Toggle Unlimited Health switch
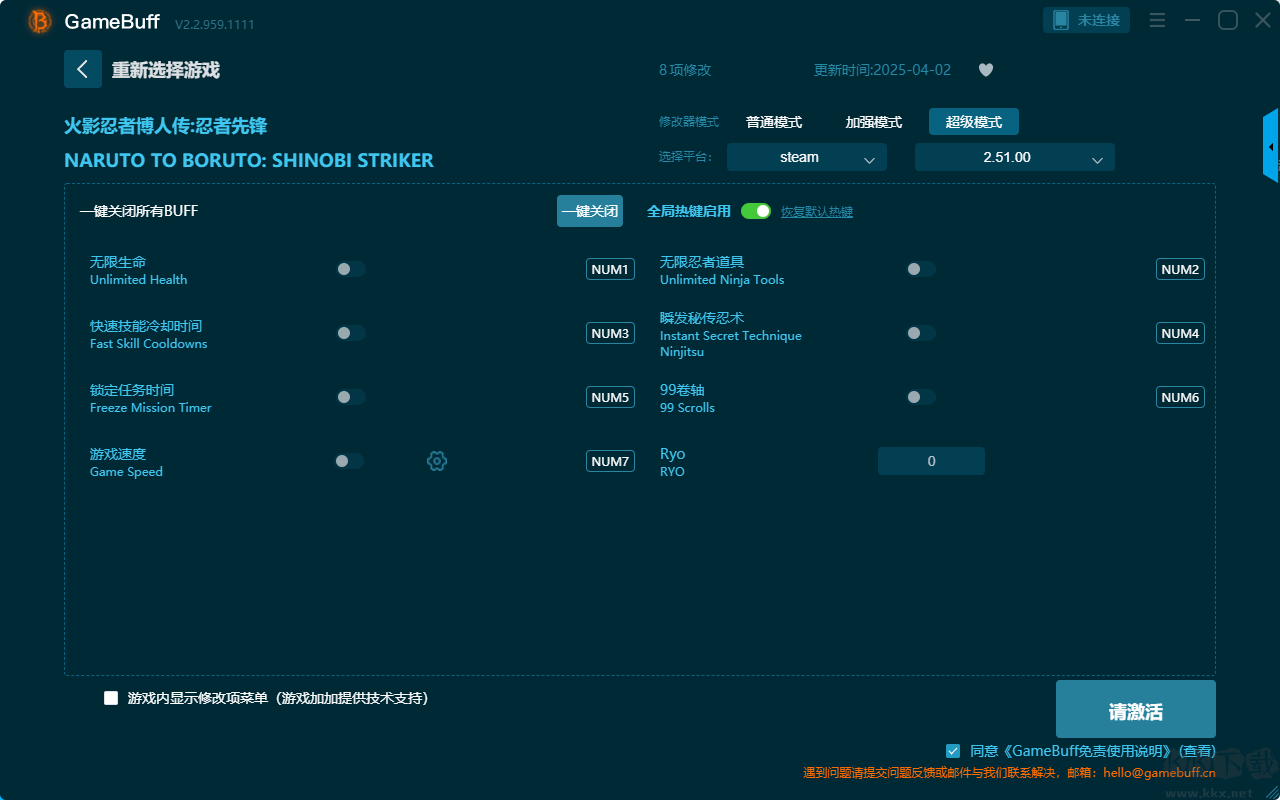 point(351,269)
